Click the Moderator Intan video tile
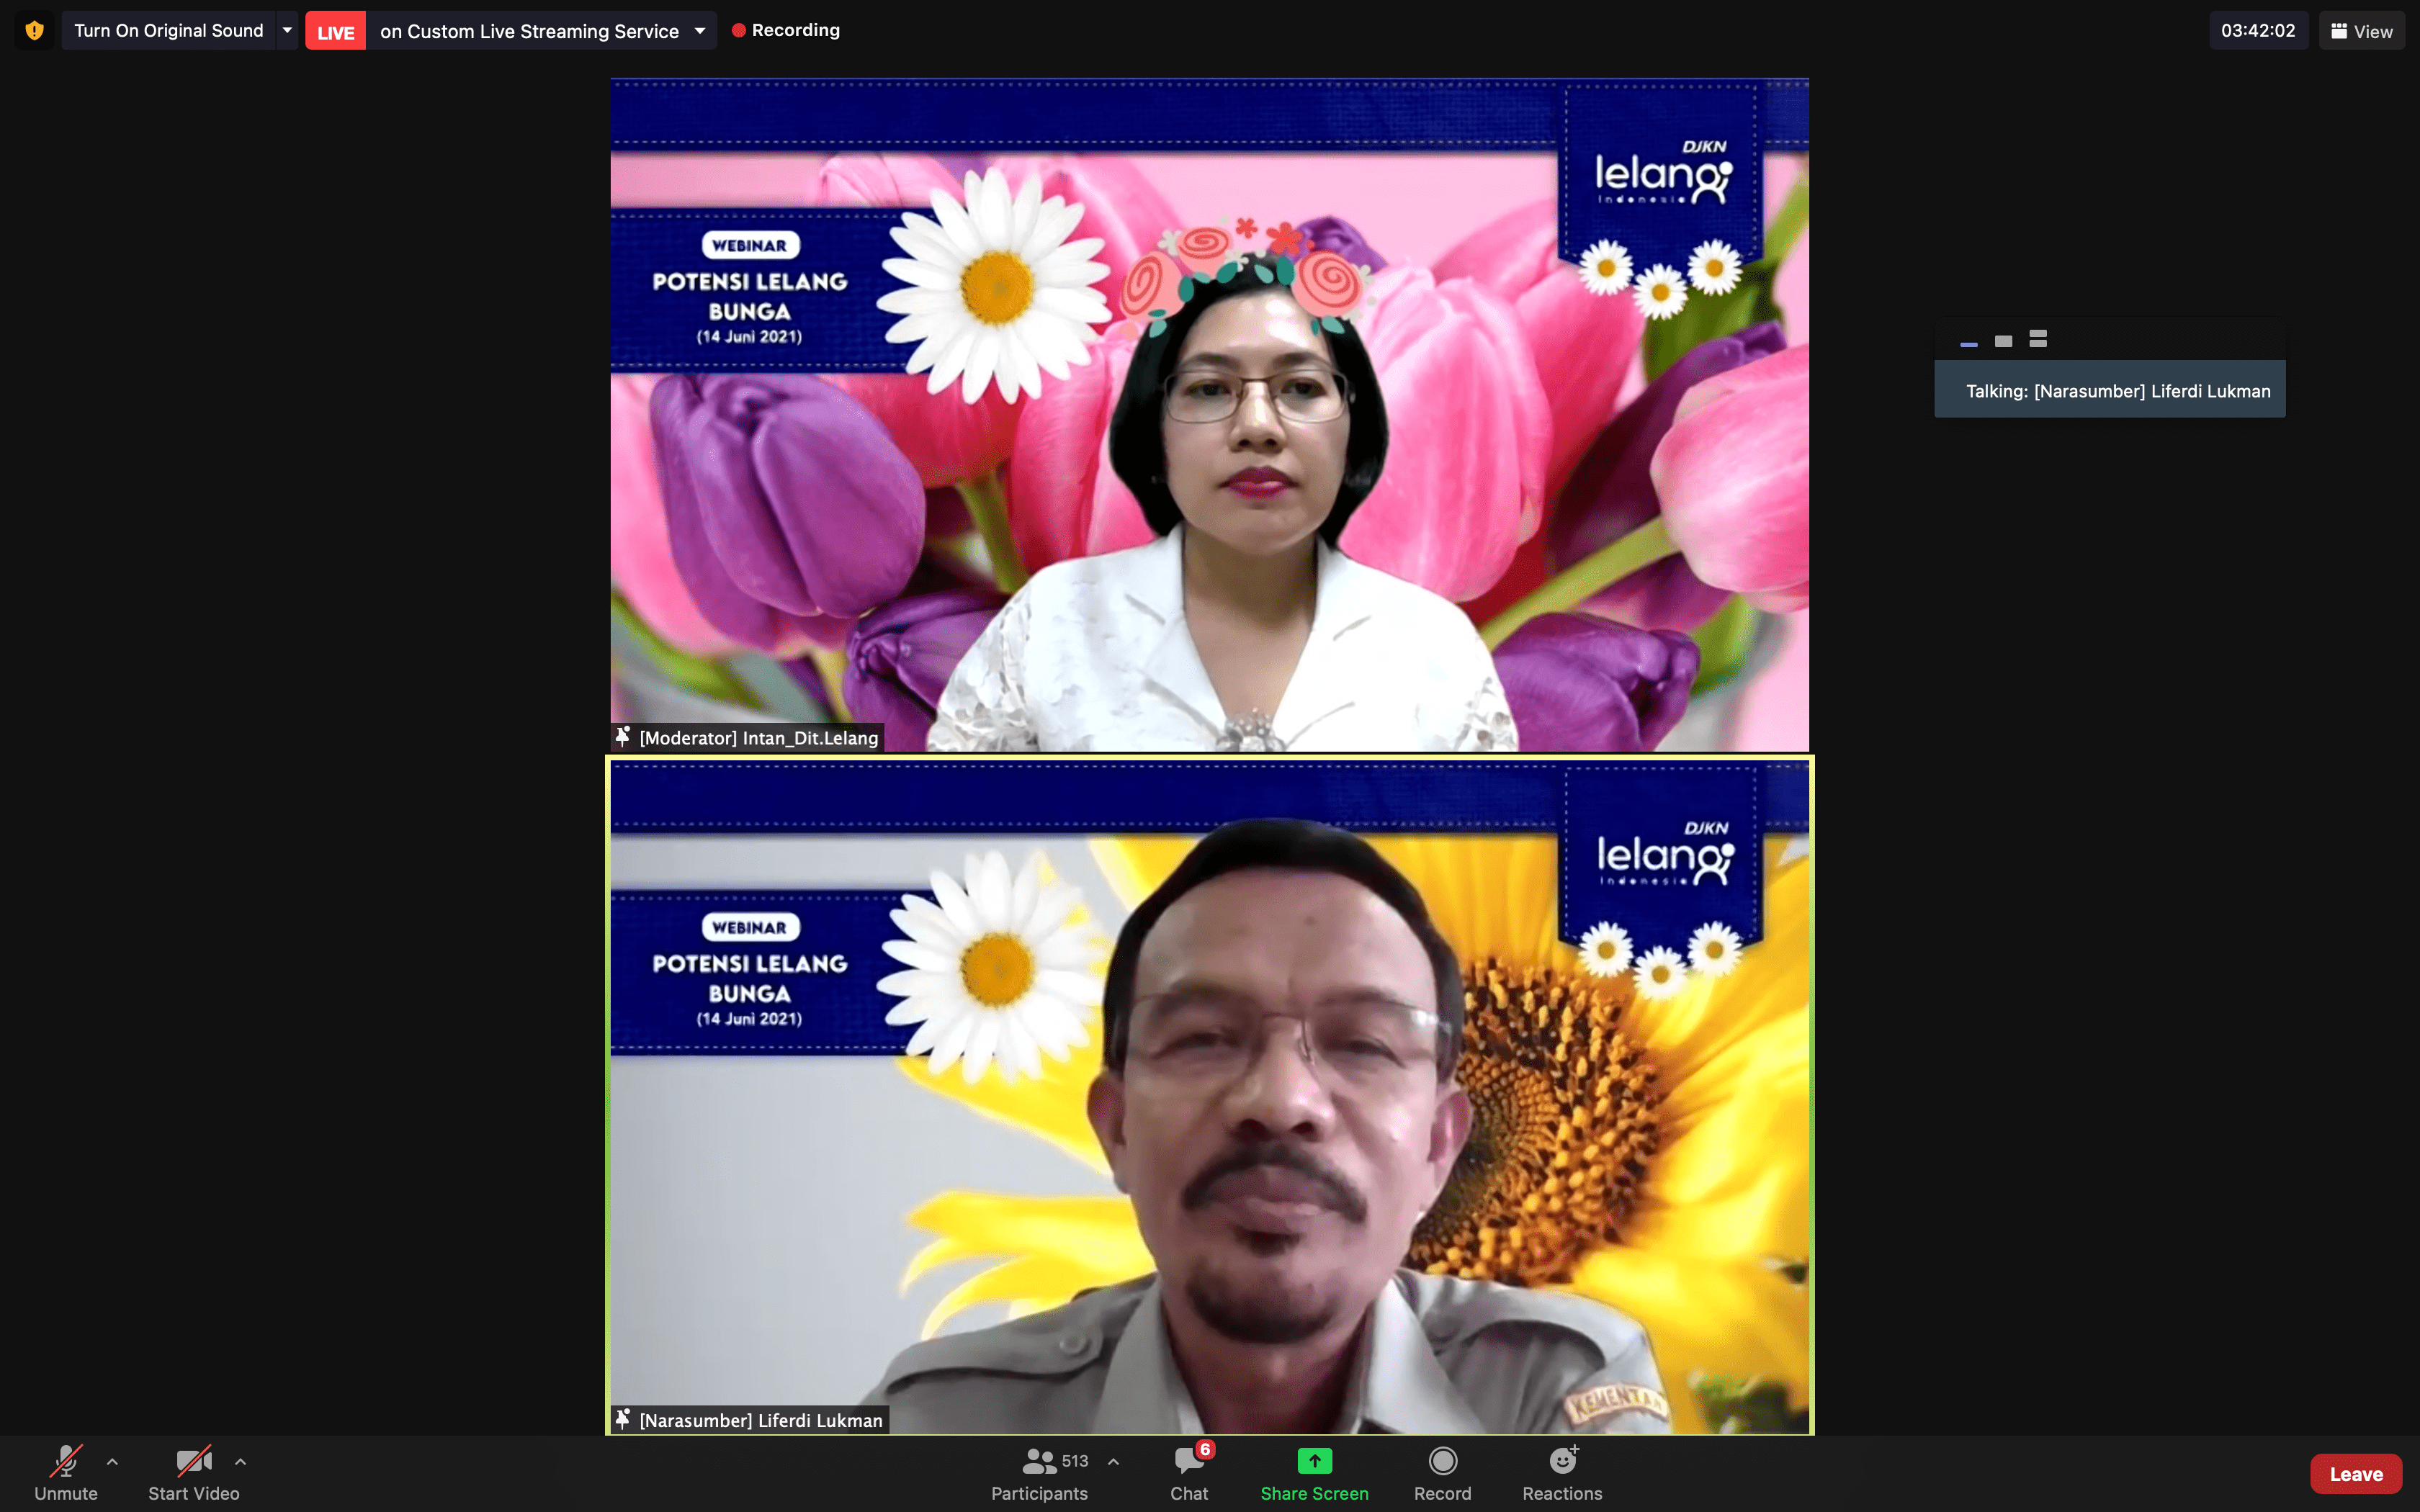 (x=1209, y=415)
